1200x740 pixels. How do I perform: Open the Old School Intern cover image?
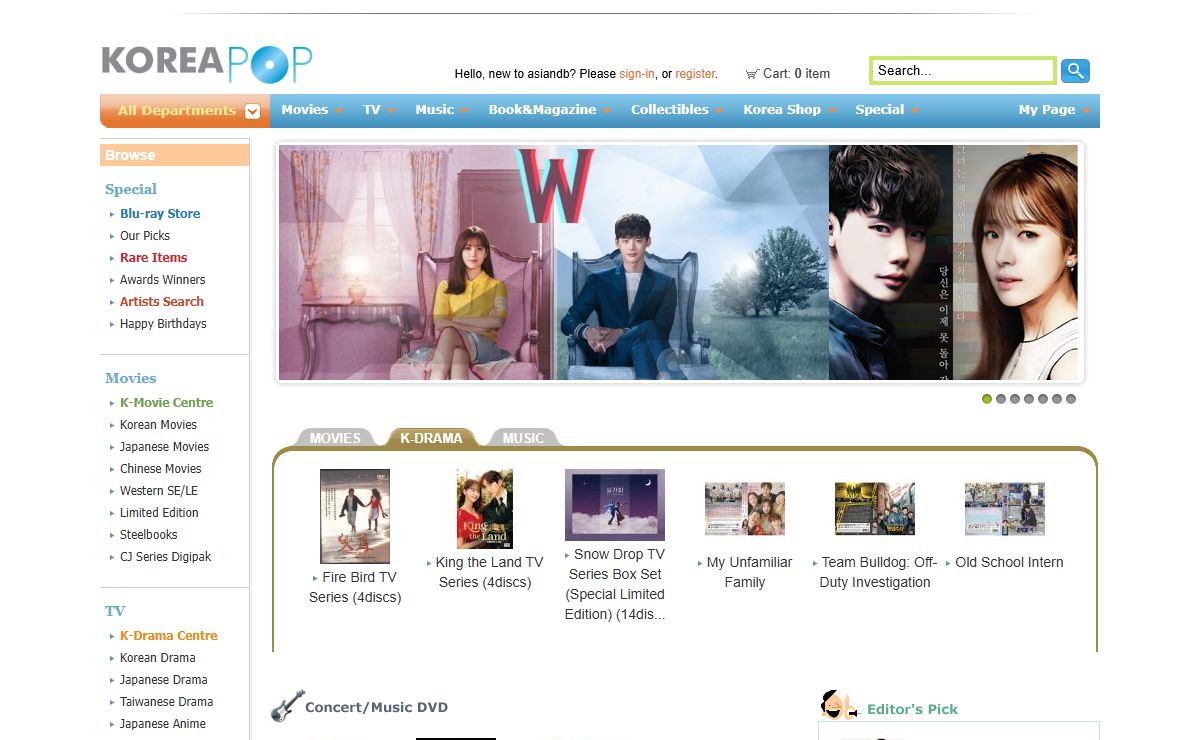[1005, 509]
